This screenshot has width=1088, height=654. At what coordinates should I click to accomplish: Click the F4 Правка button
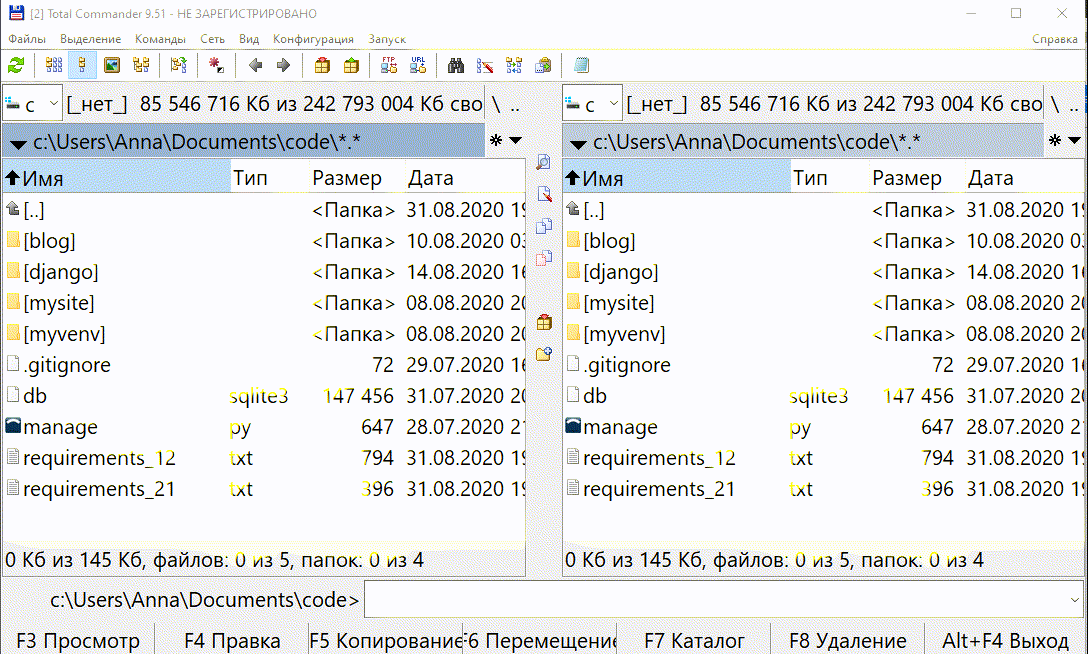click(232, 640)
